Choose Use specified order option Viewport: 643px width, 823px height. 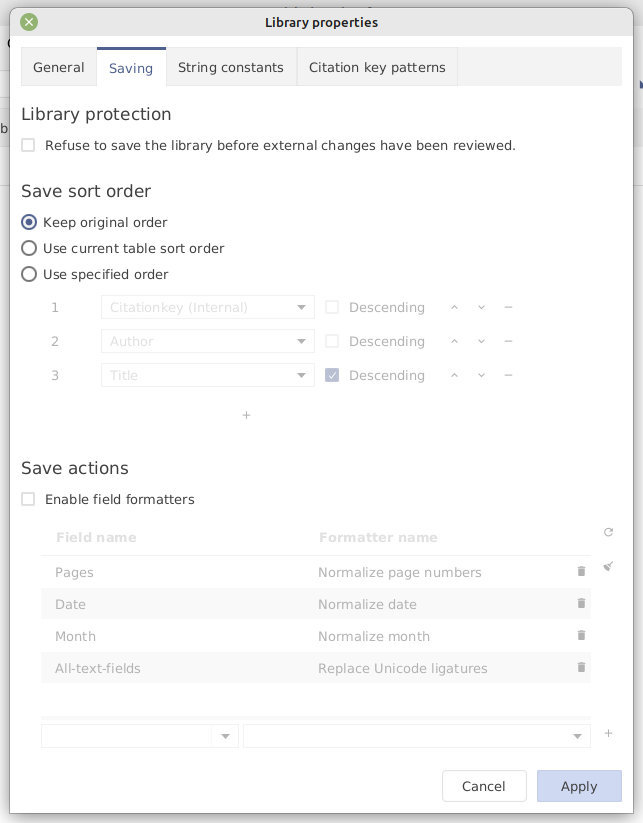pos(30,274)
